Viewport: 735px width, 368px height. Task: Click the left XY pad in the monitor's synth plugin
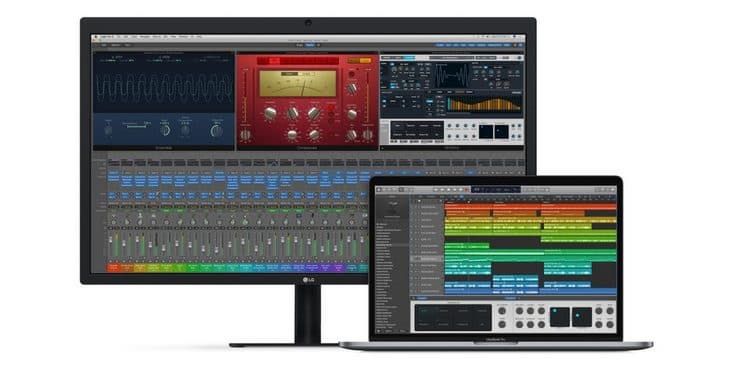click(x=486, y=131)
